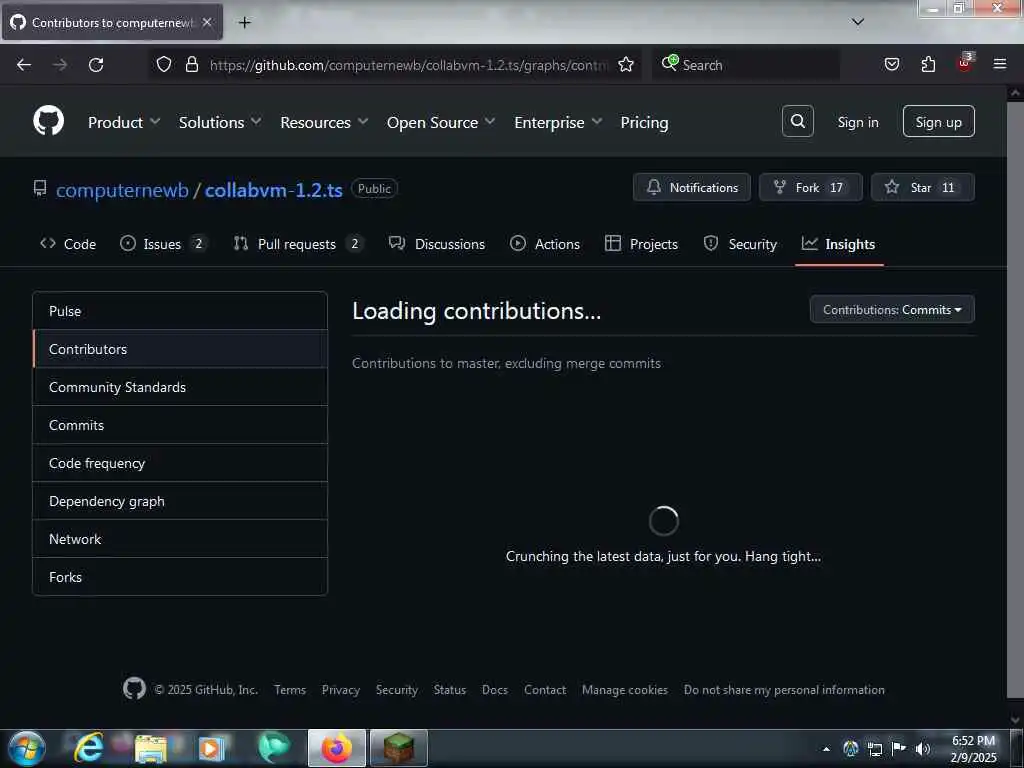Open Windows Media Player taskbar icon
Viewport: 1024px width, 768px height.
tap(211, 748)
